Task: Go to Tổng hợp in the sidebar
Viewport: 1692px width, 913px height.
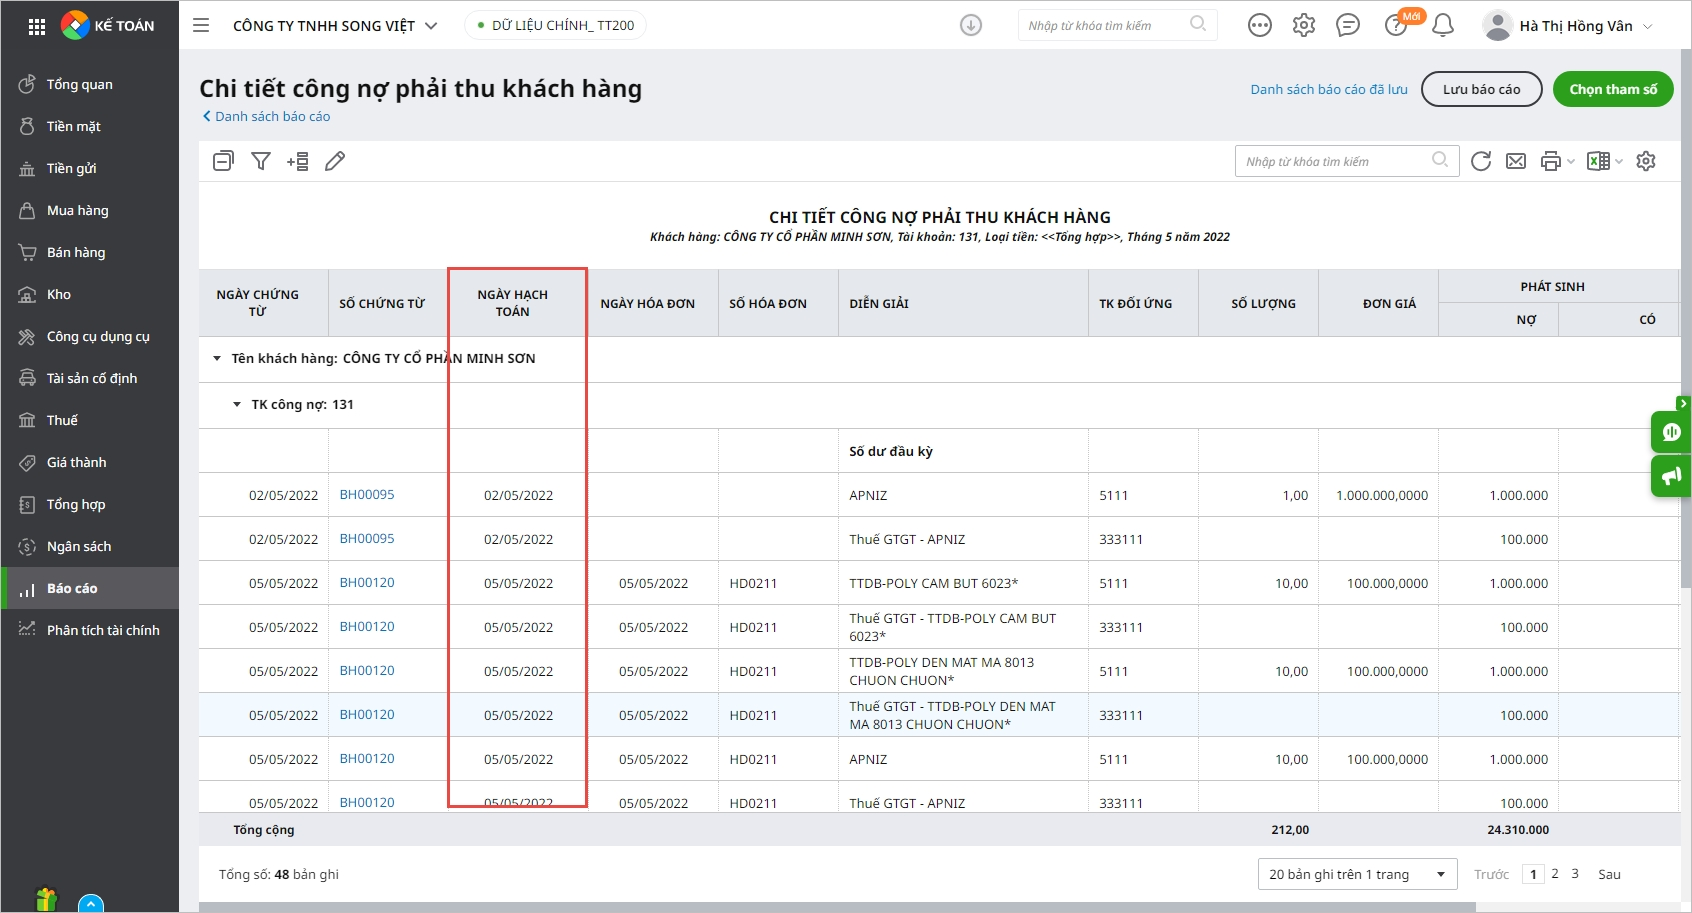Action: pos(76,504)
